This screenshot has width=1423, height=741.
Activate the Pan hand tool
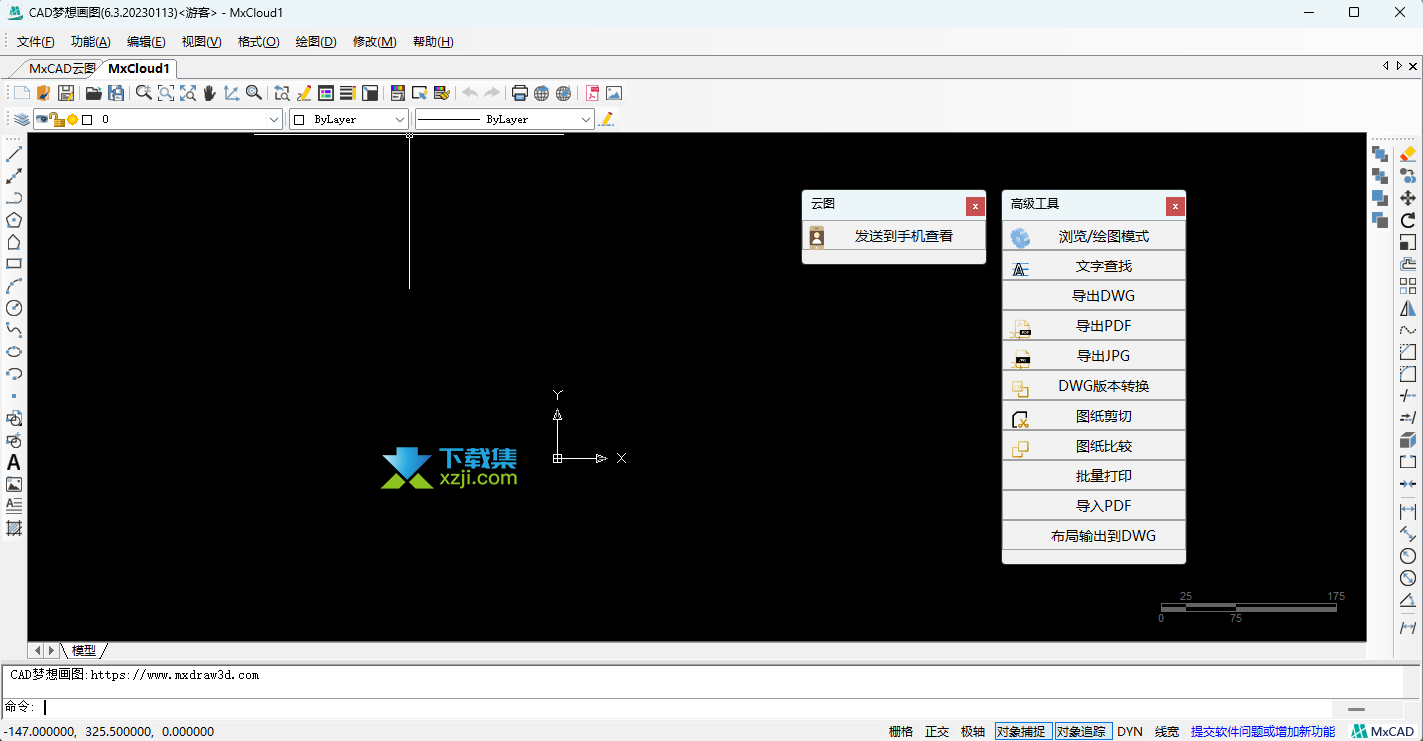point(209,93)
